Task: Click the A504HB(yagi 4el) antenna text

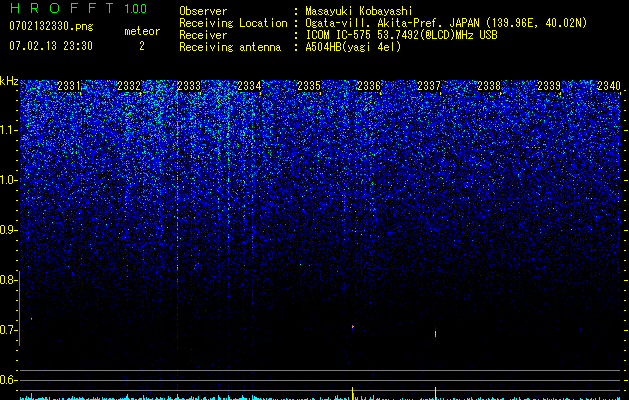Action: pos(353,47)
